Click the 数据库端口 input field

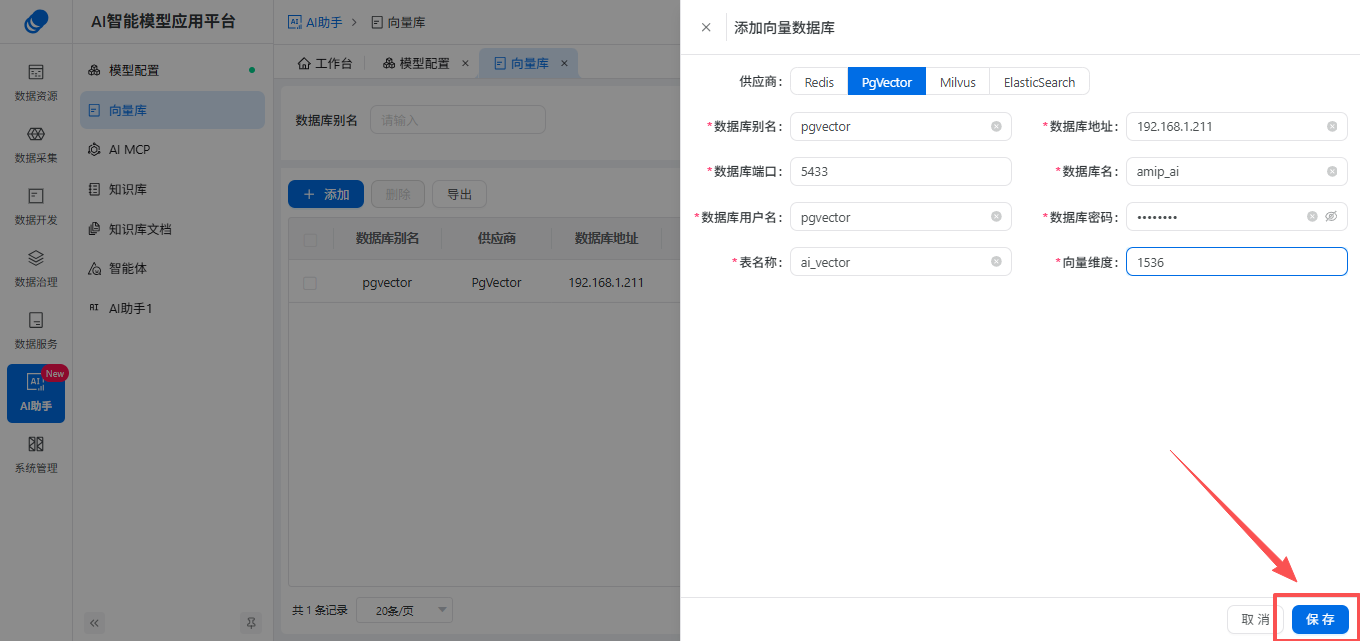tap(901, 171)
